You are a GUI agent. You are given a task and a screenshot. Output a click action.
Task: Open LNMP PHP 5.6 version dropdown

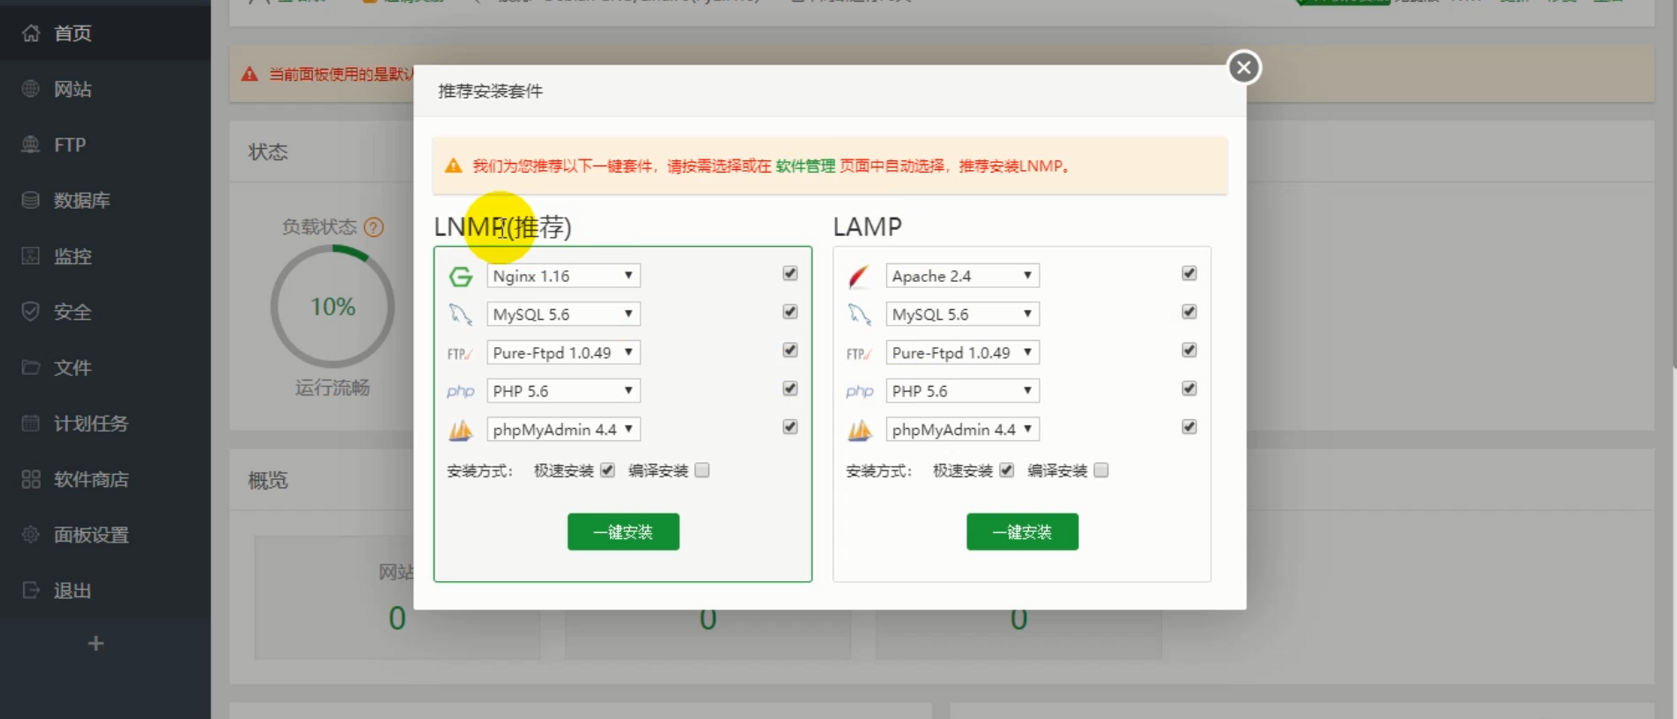tap(563, 391)
